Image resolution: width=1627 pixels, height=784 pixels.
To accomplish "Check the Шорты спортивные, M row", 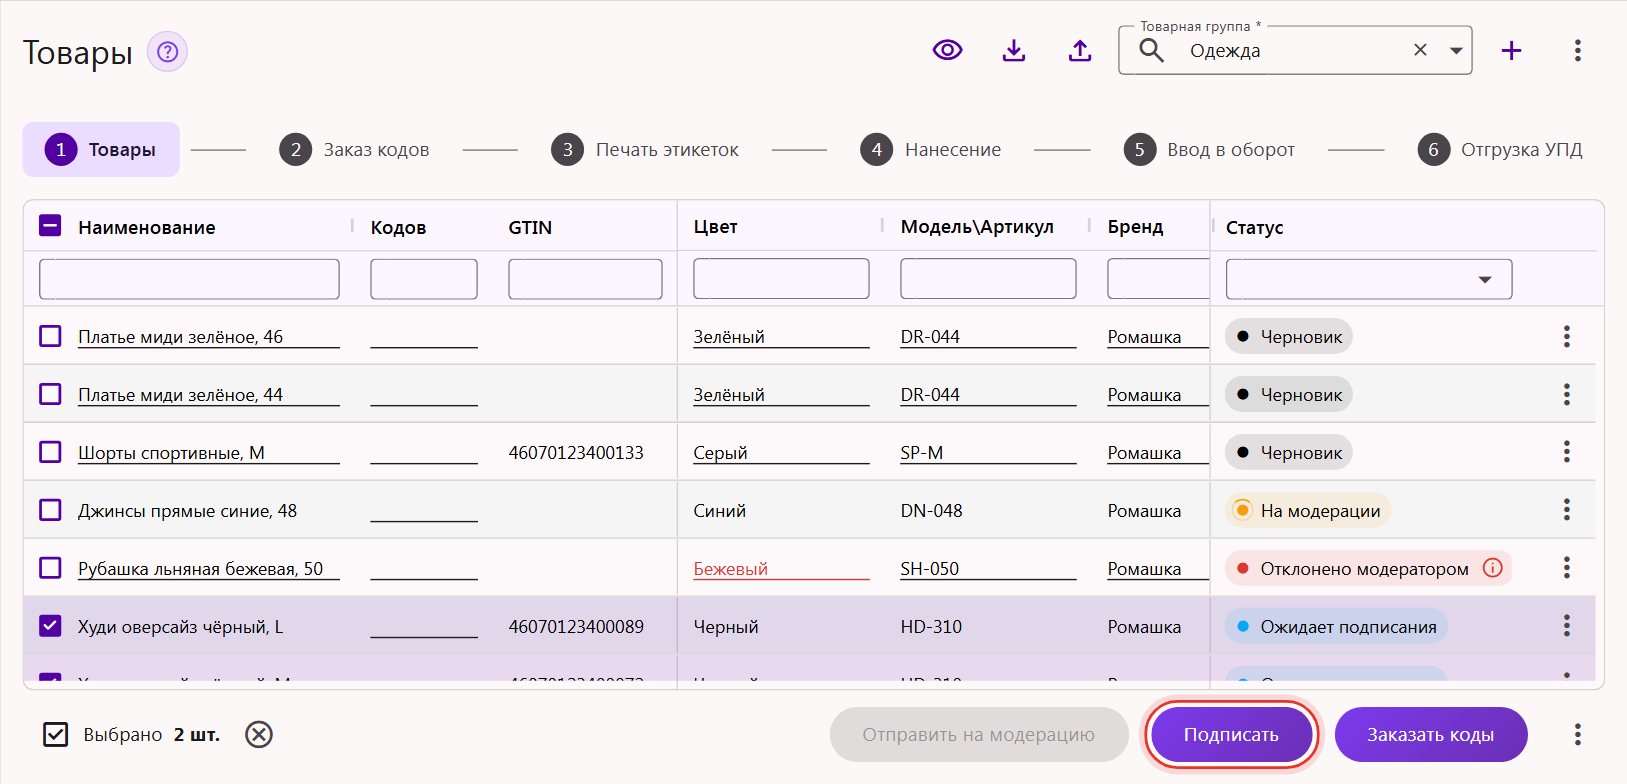I will 50,452.
